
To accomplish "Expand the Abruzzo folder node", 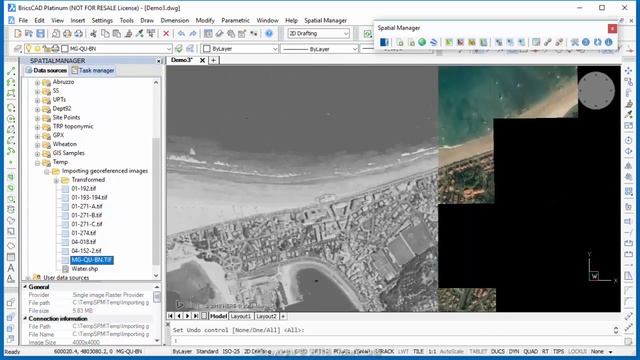I will pyautogui.click(x=37, y=82).
